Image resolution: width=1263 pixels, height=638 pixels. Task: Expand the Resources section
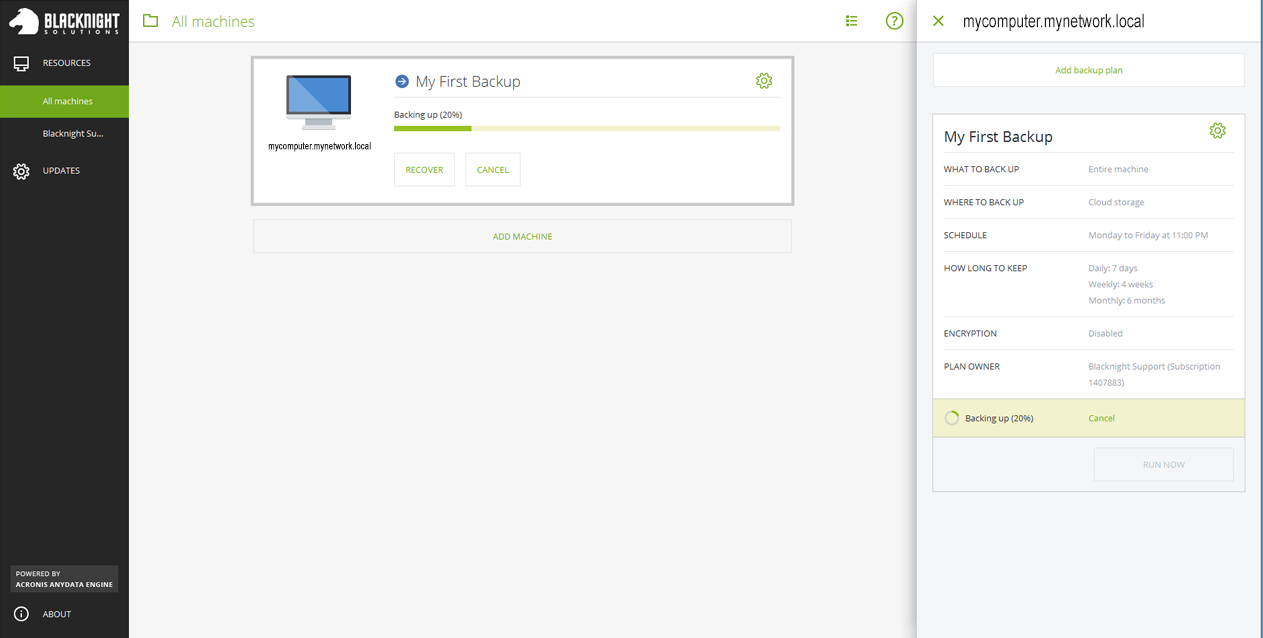coord(66,63)
